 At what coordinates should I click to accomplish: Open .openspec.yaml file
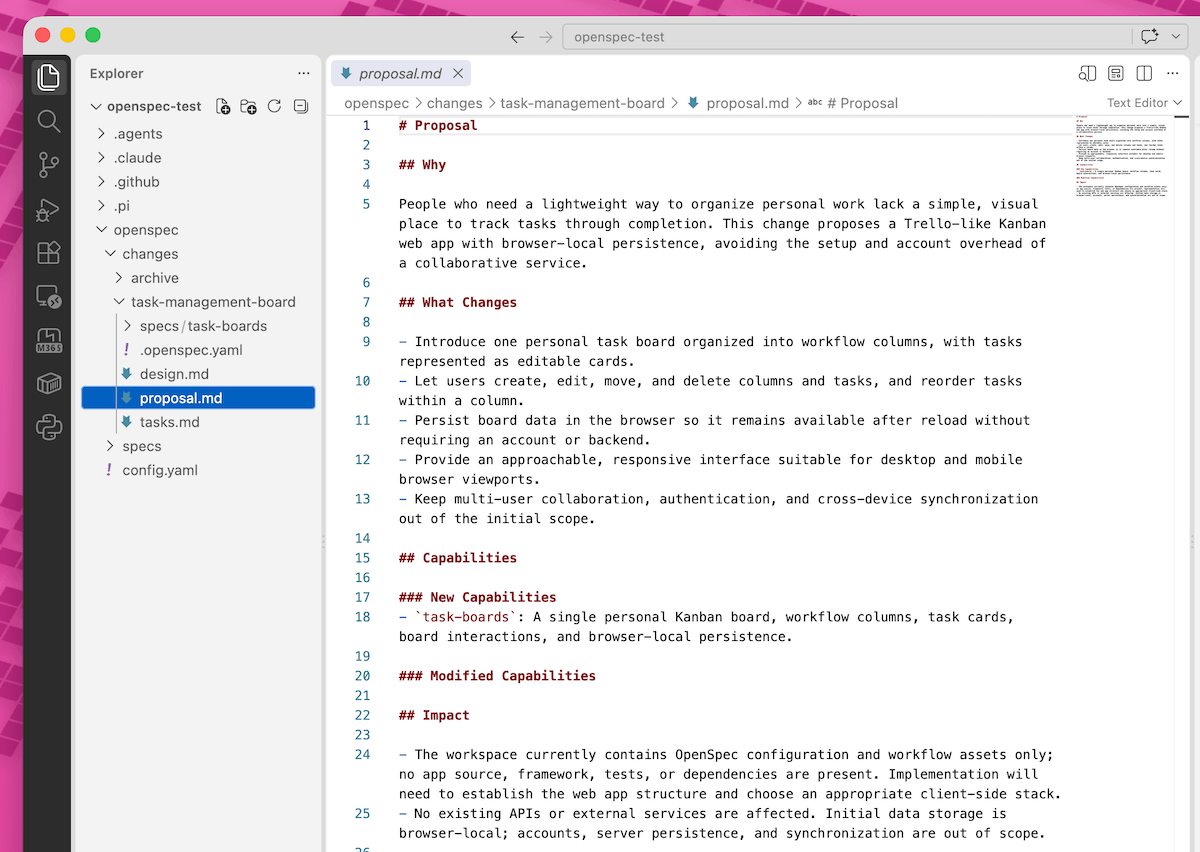click(x=191, y=350)
